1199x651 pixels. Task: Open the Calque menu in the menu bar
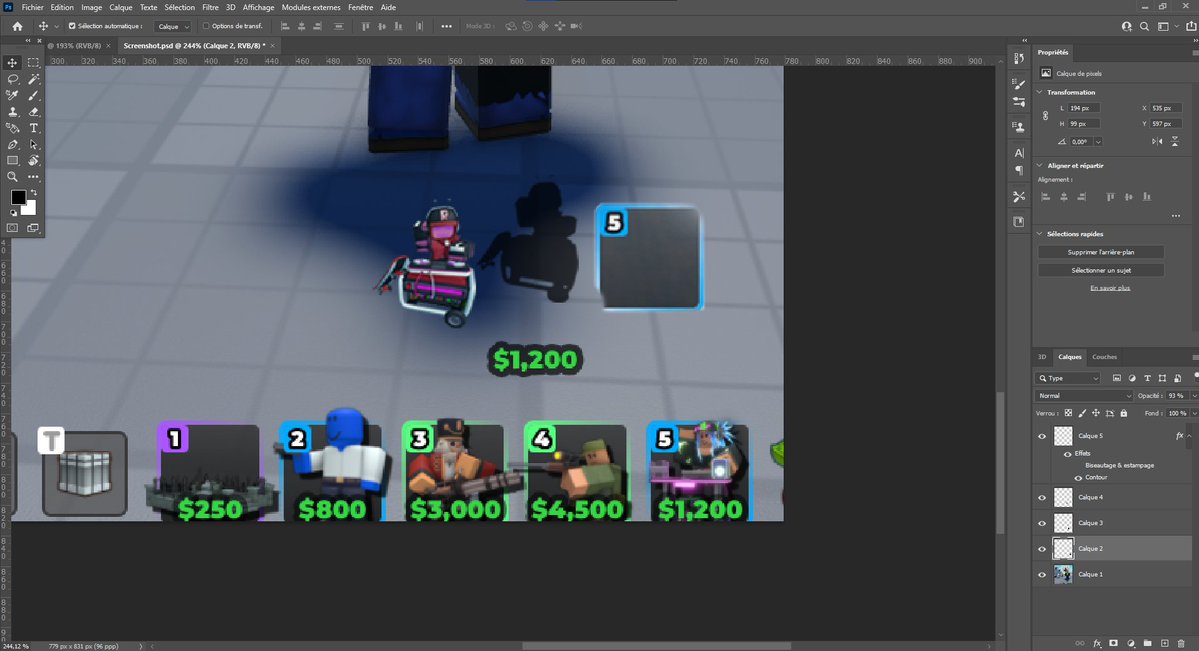[120, 8]
